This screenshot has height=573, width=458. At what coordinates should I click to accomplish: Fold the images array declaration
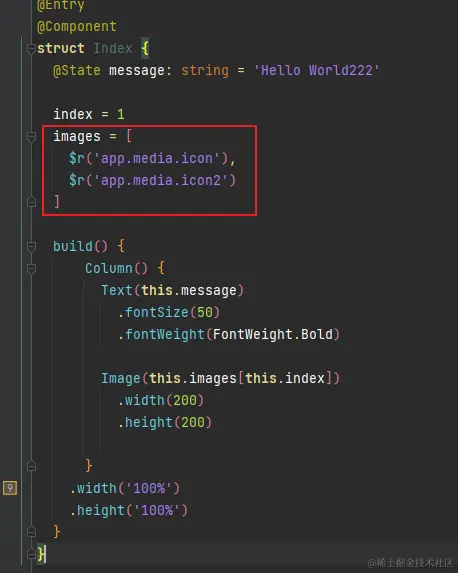point(31,137)
